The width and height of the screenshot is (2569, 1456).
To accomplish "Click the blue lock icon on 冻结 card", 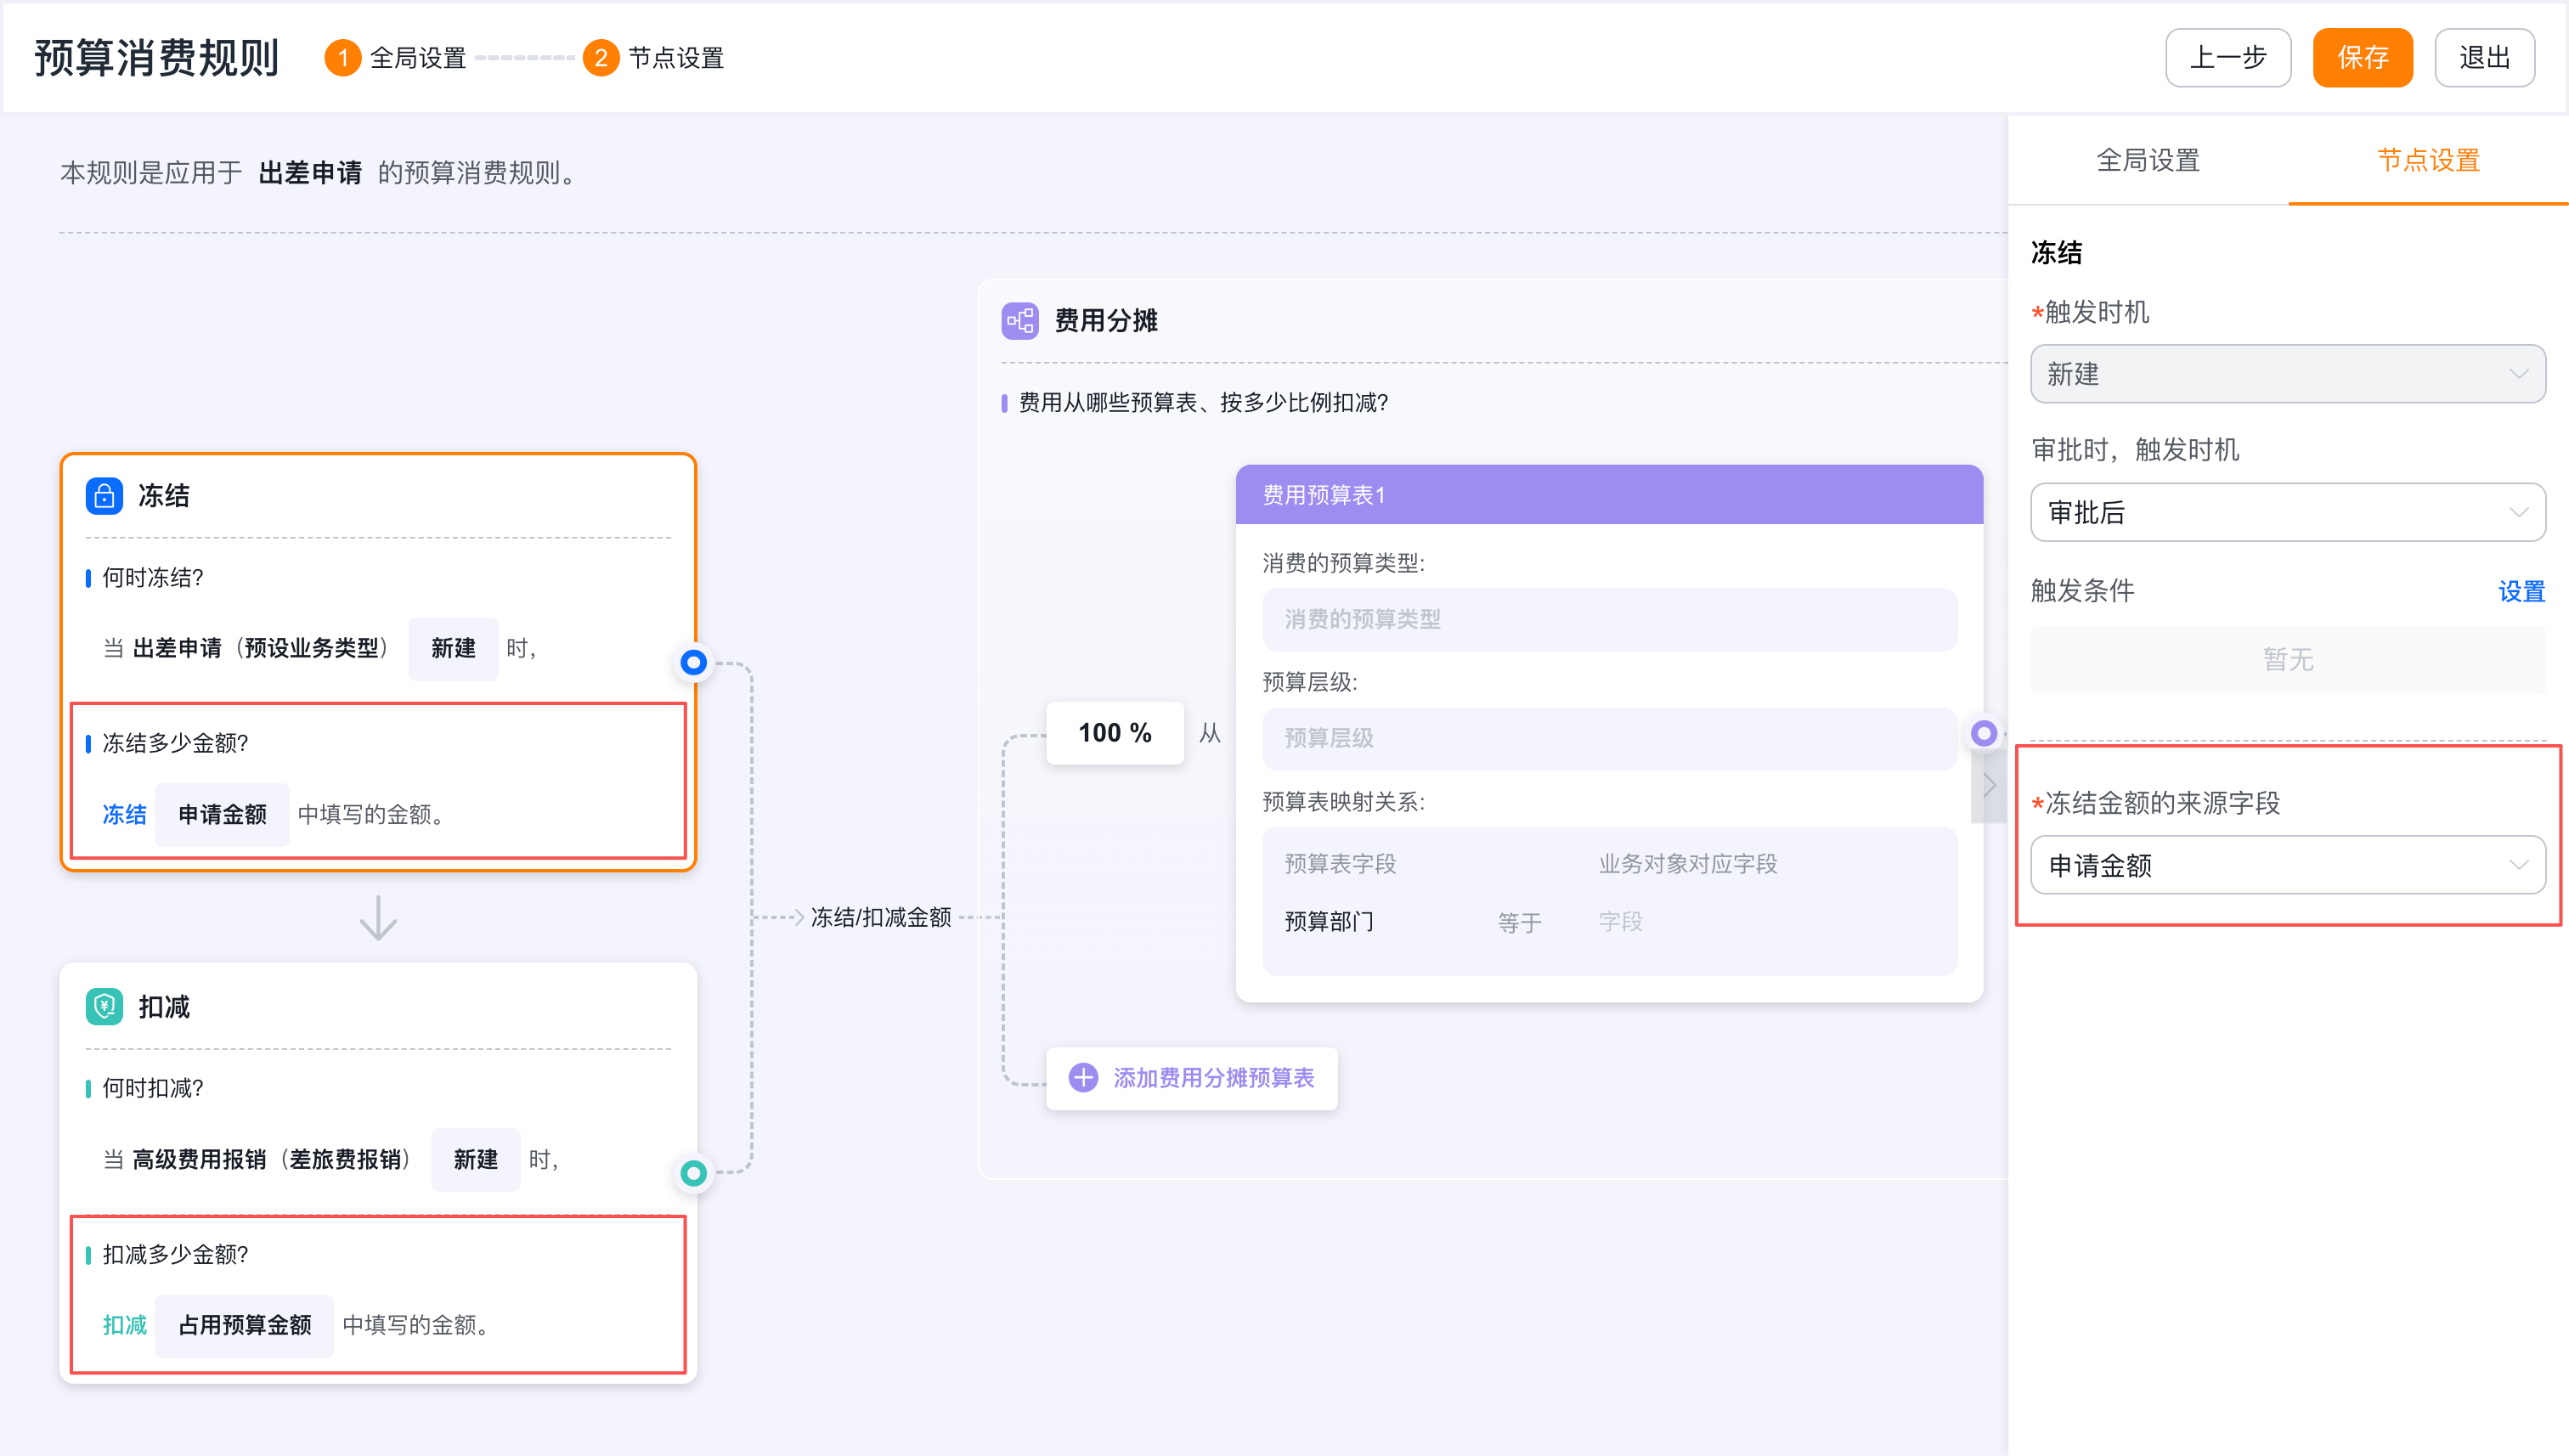I will (104, 495).
